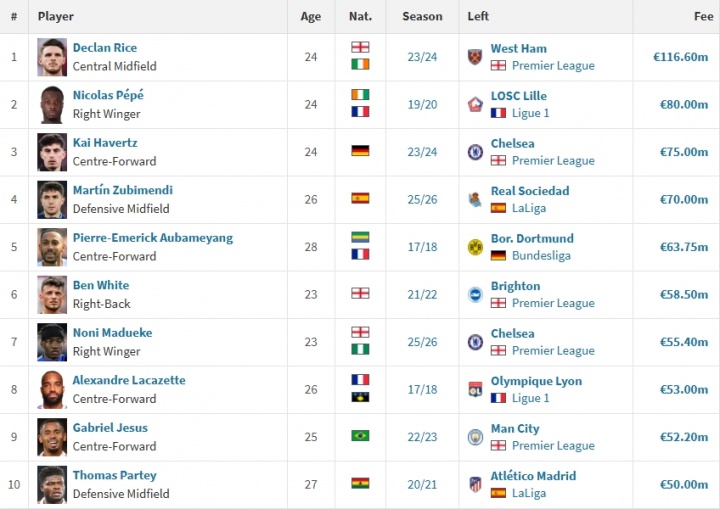
Task: Click the Brighton club crest icon
Action: [x=475, y=294]
